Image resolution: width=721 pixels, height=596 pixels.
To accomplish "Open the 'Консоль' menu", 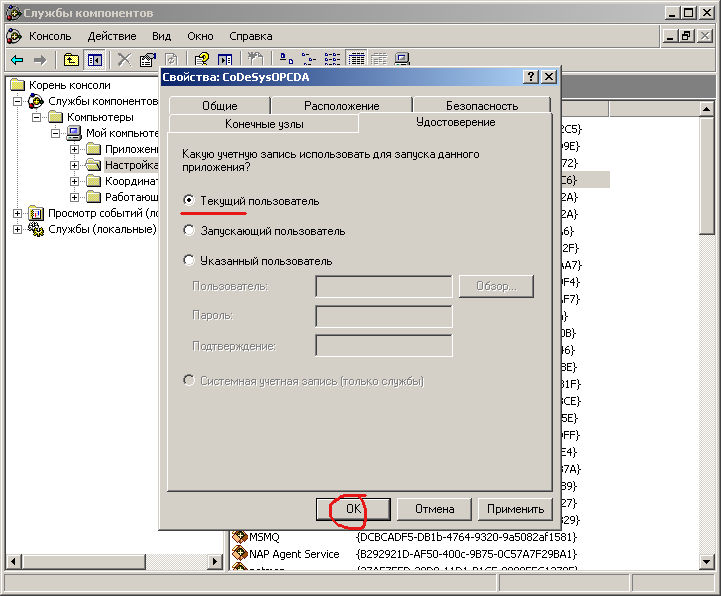I will point(50,36).
